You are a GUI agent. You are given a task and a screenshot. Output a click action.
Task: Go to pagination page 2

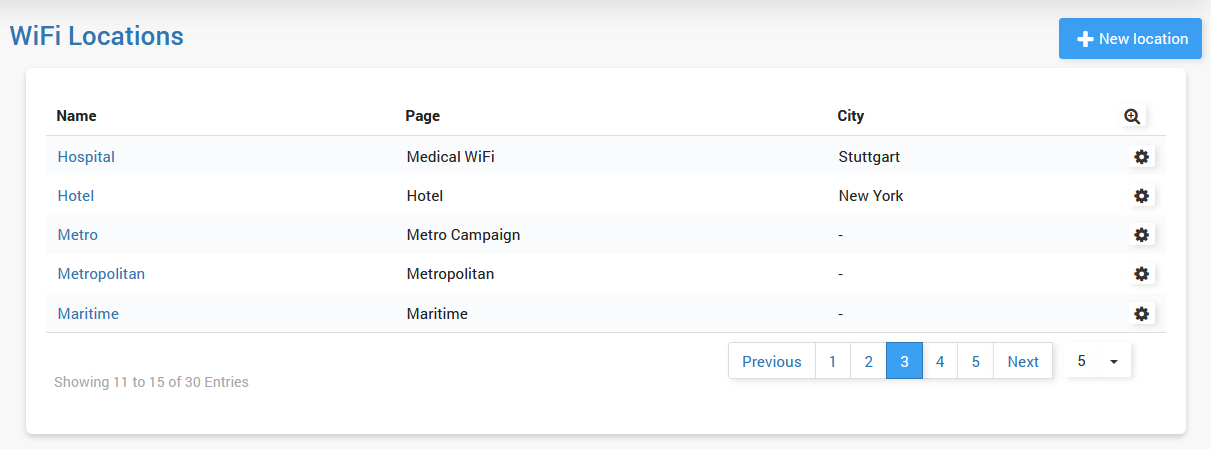868,362
